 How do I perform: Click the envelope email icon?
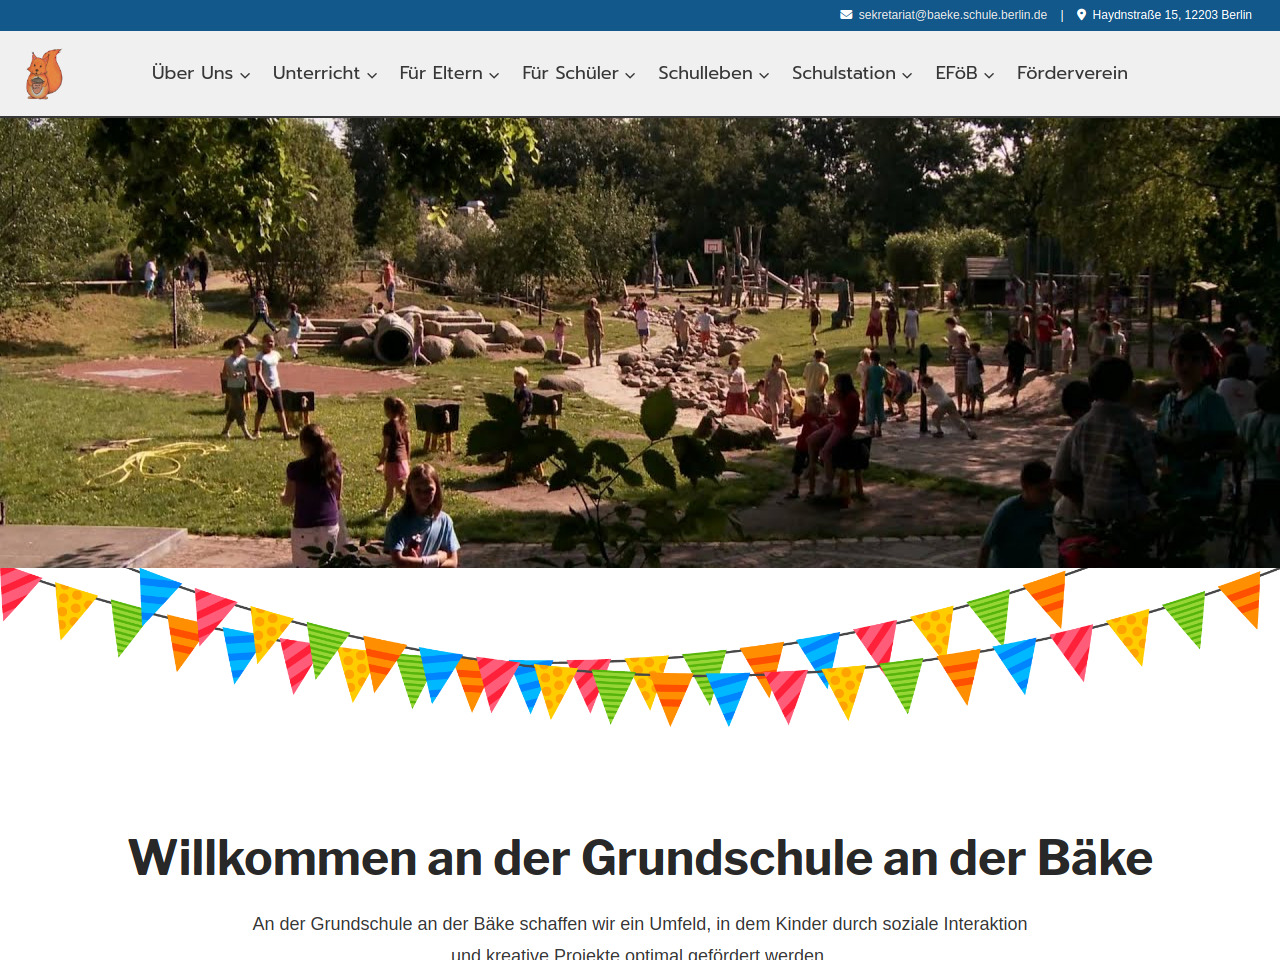click(x=846, y=15)
